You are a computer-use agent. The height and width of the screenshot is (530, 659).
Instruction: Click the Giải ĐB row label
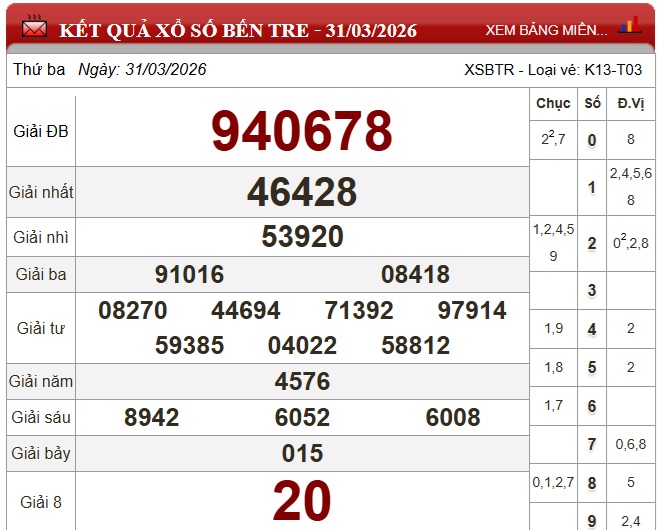tap(41, 131)
